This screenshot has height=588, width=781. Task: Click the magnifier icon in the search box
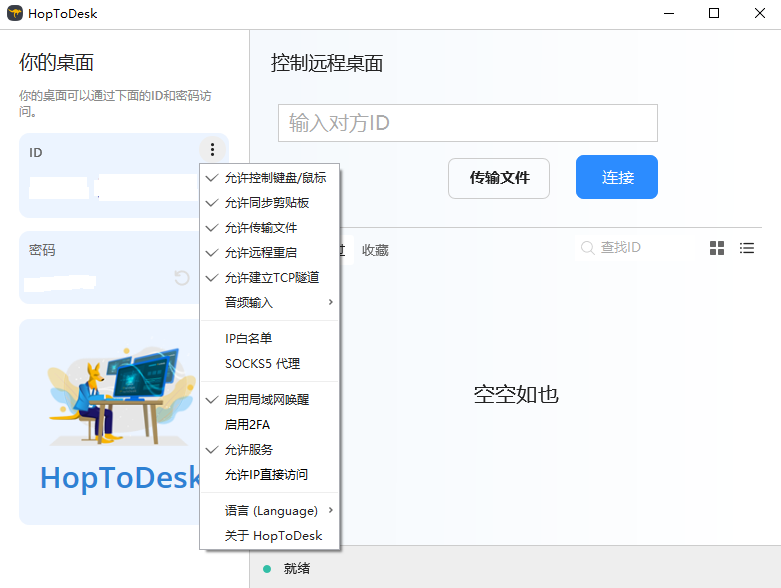[x=588, y=248]
